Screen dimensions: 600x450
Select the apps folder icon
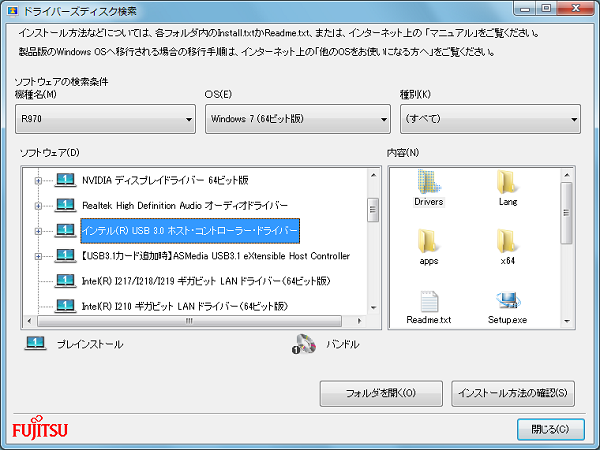point(428,242)
